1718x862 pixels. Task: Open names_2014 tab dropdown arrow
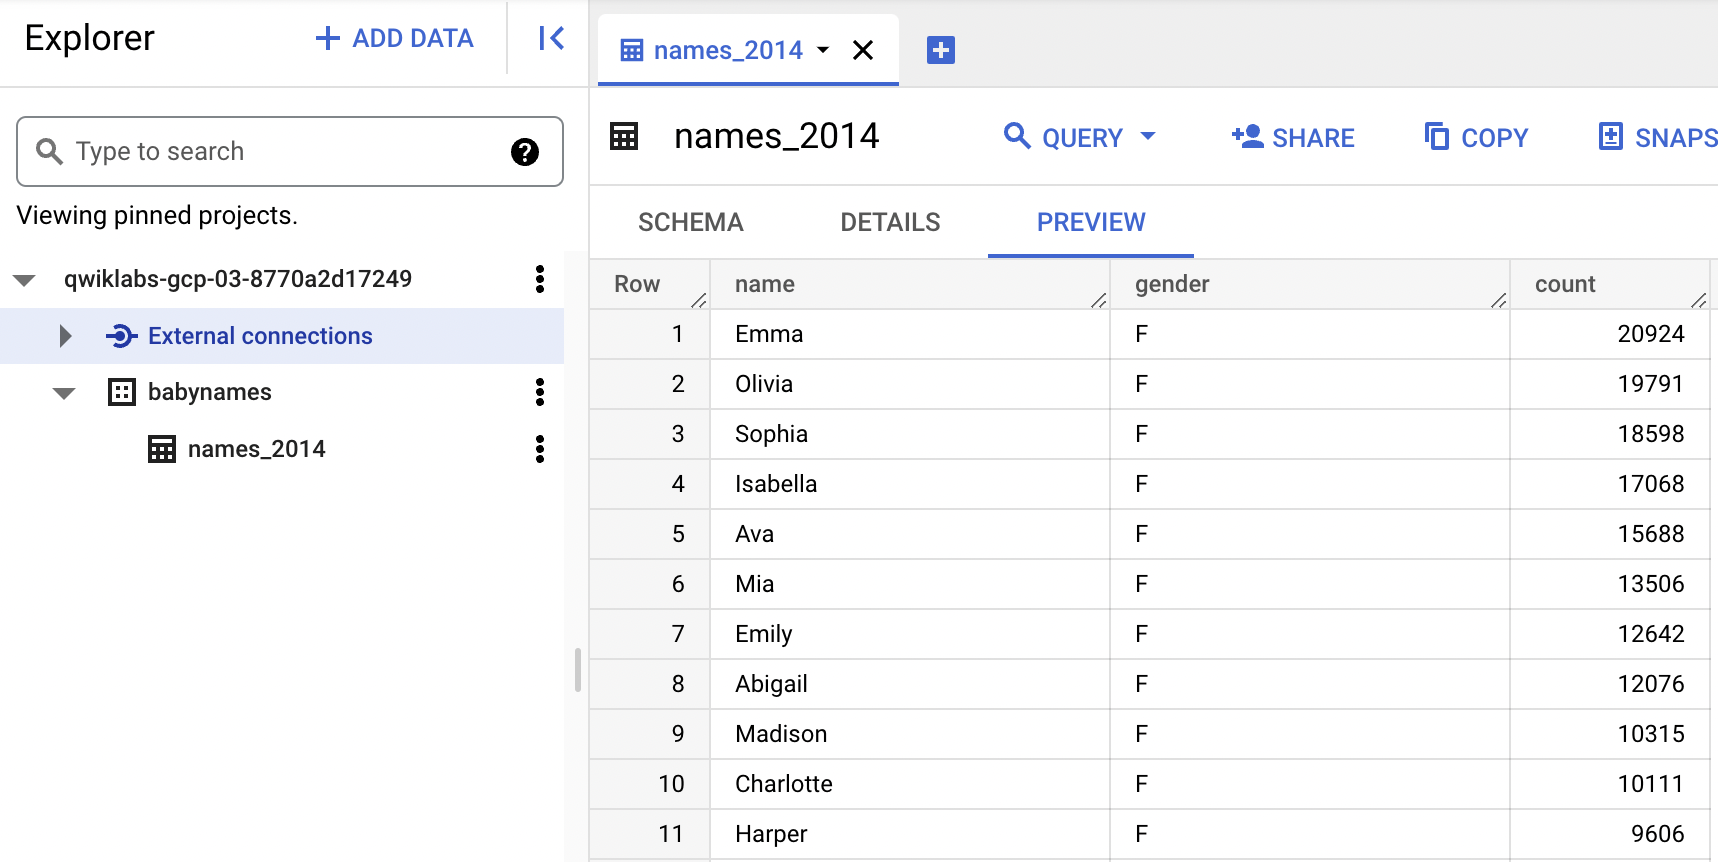click(823, 50)
